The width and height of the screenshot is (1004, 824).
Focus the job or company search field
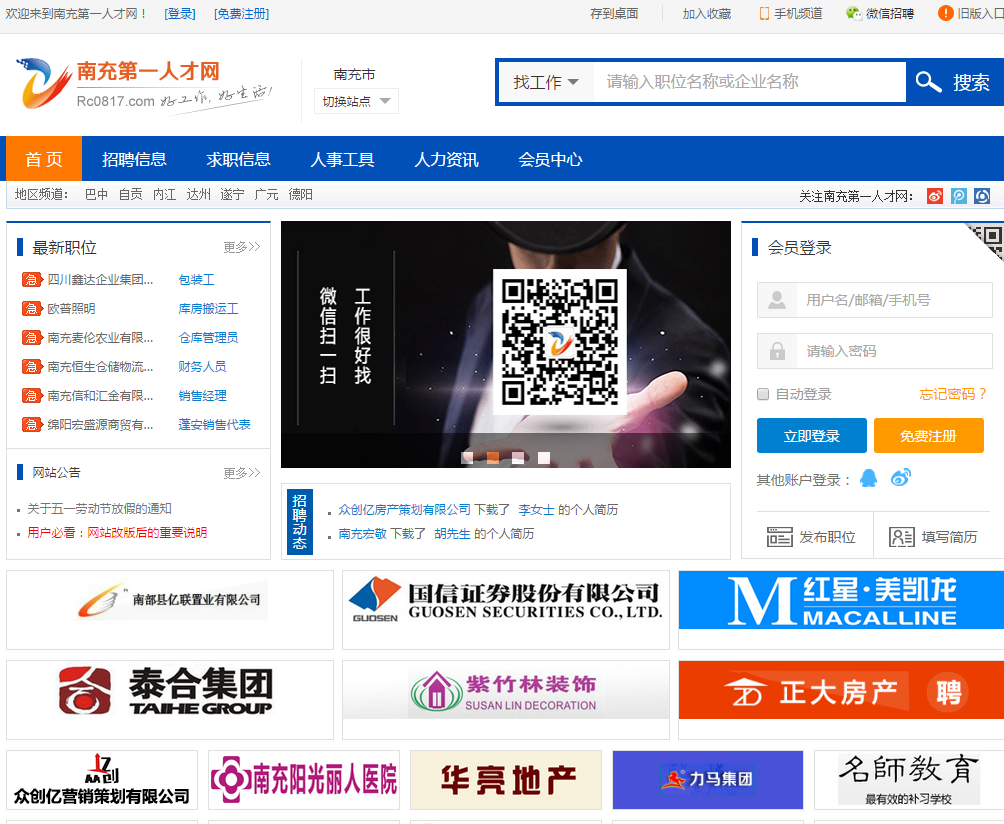pyautogui.click(x=750, y=82)
